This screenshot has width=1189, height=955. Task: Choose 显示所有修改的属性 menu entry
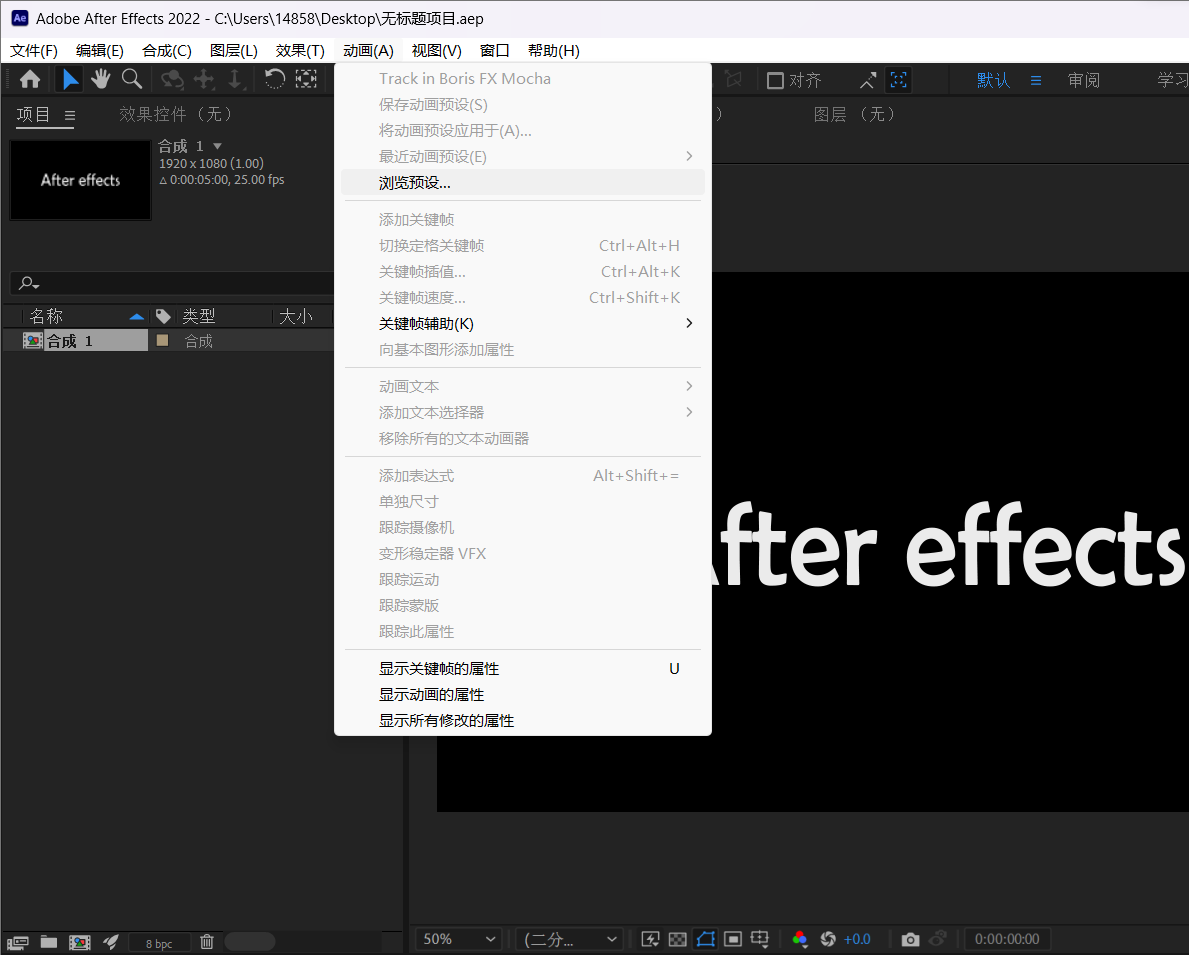coord(522,721)
